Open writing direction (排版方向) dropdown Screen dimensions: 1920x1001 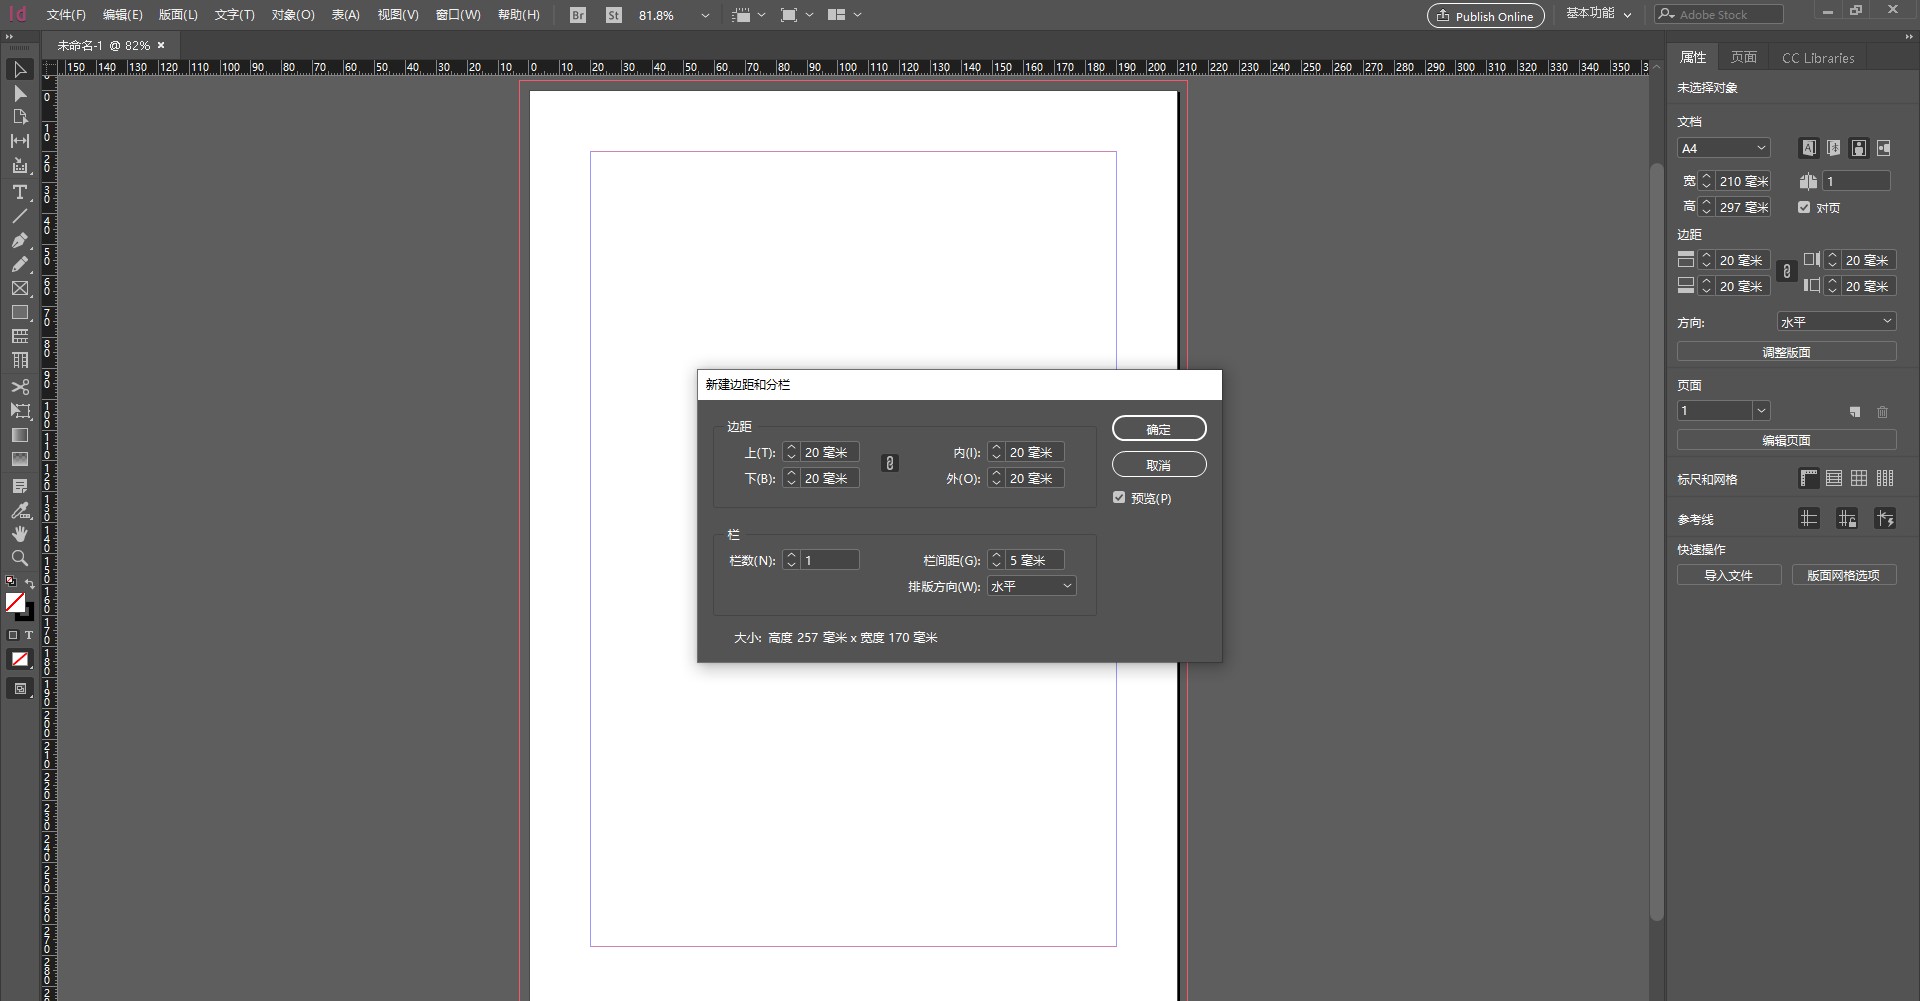click(1031, 586)
